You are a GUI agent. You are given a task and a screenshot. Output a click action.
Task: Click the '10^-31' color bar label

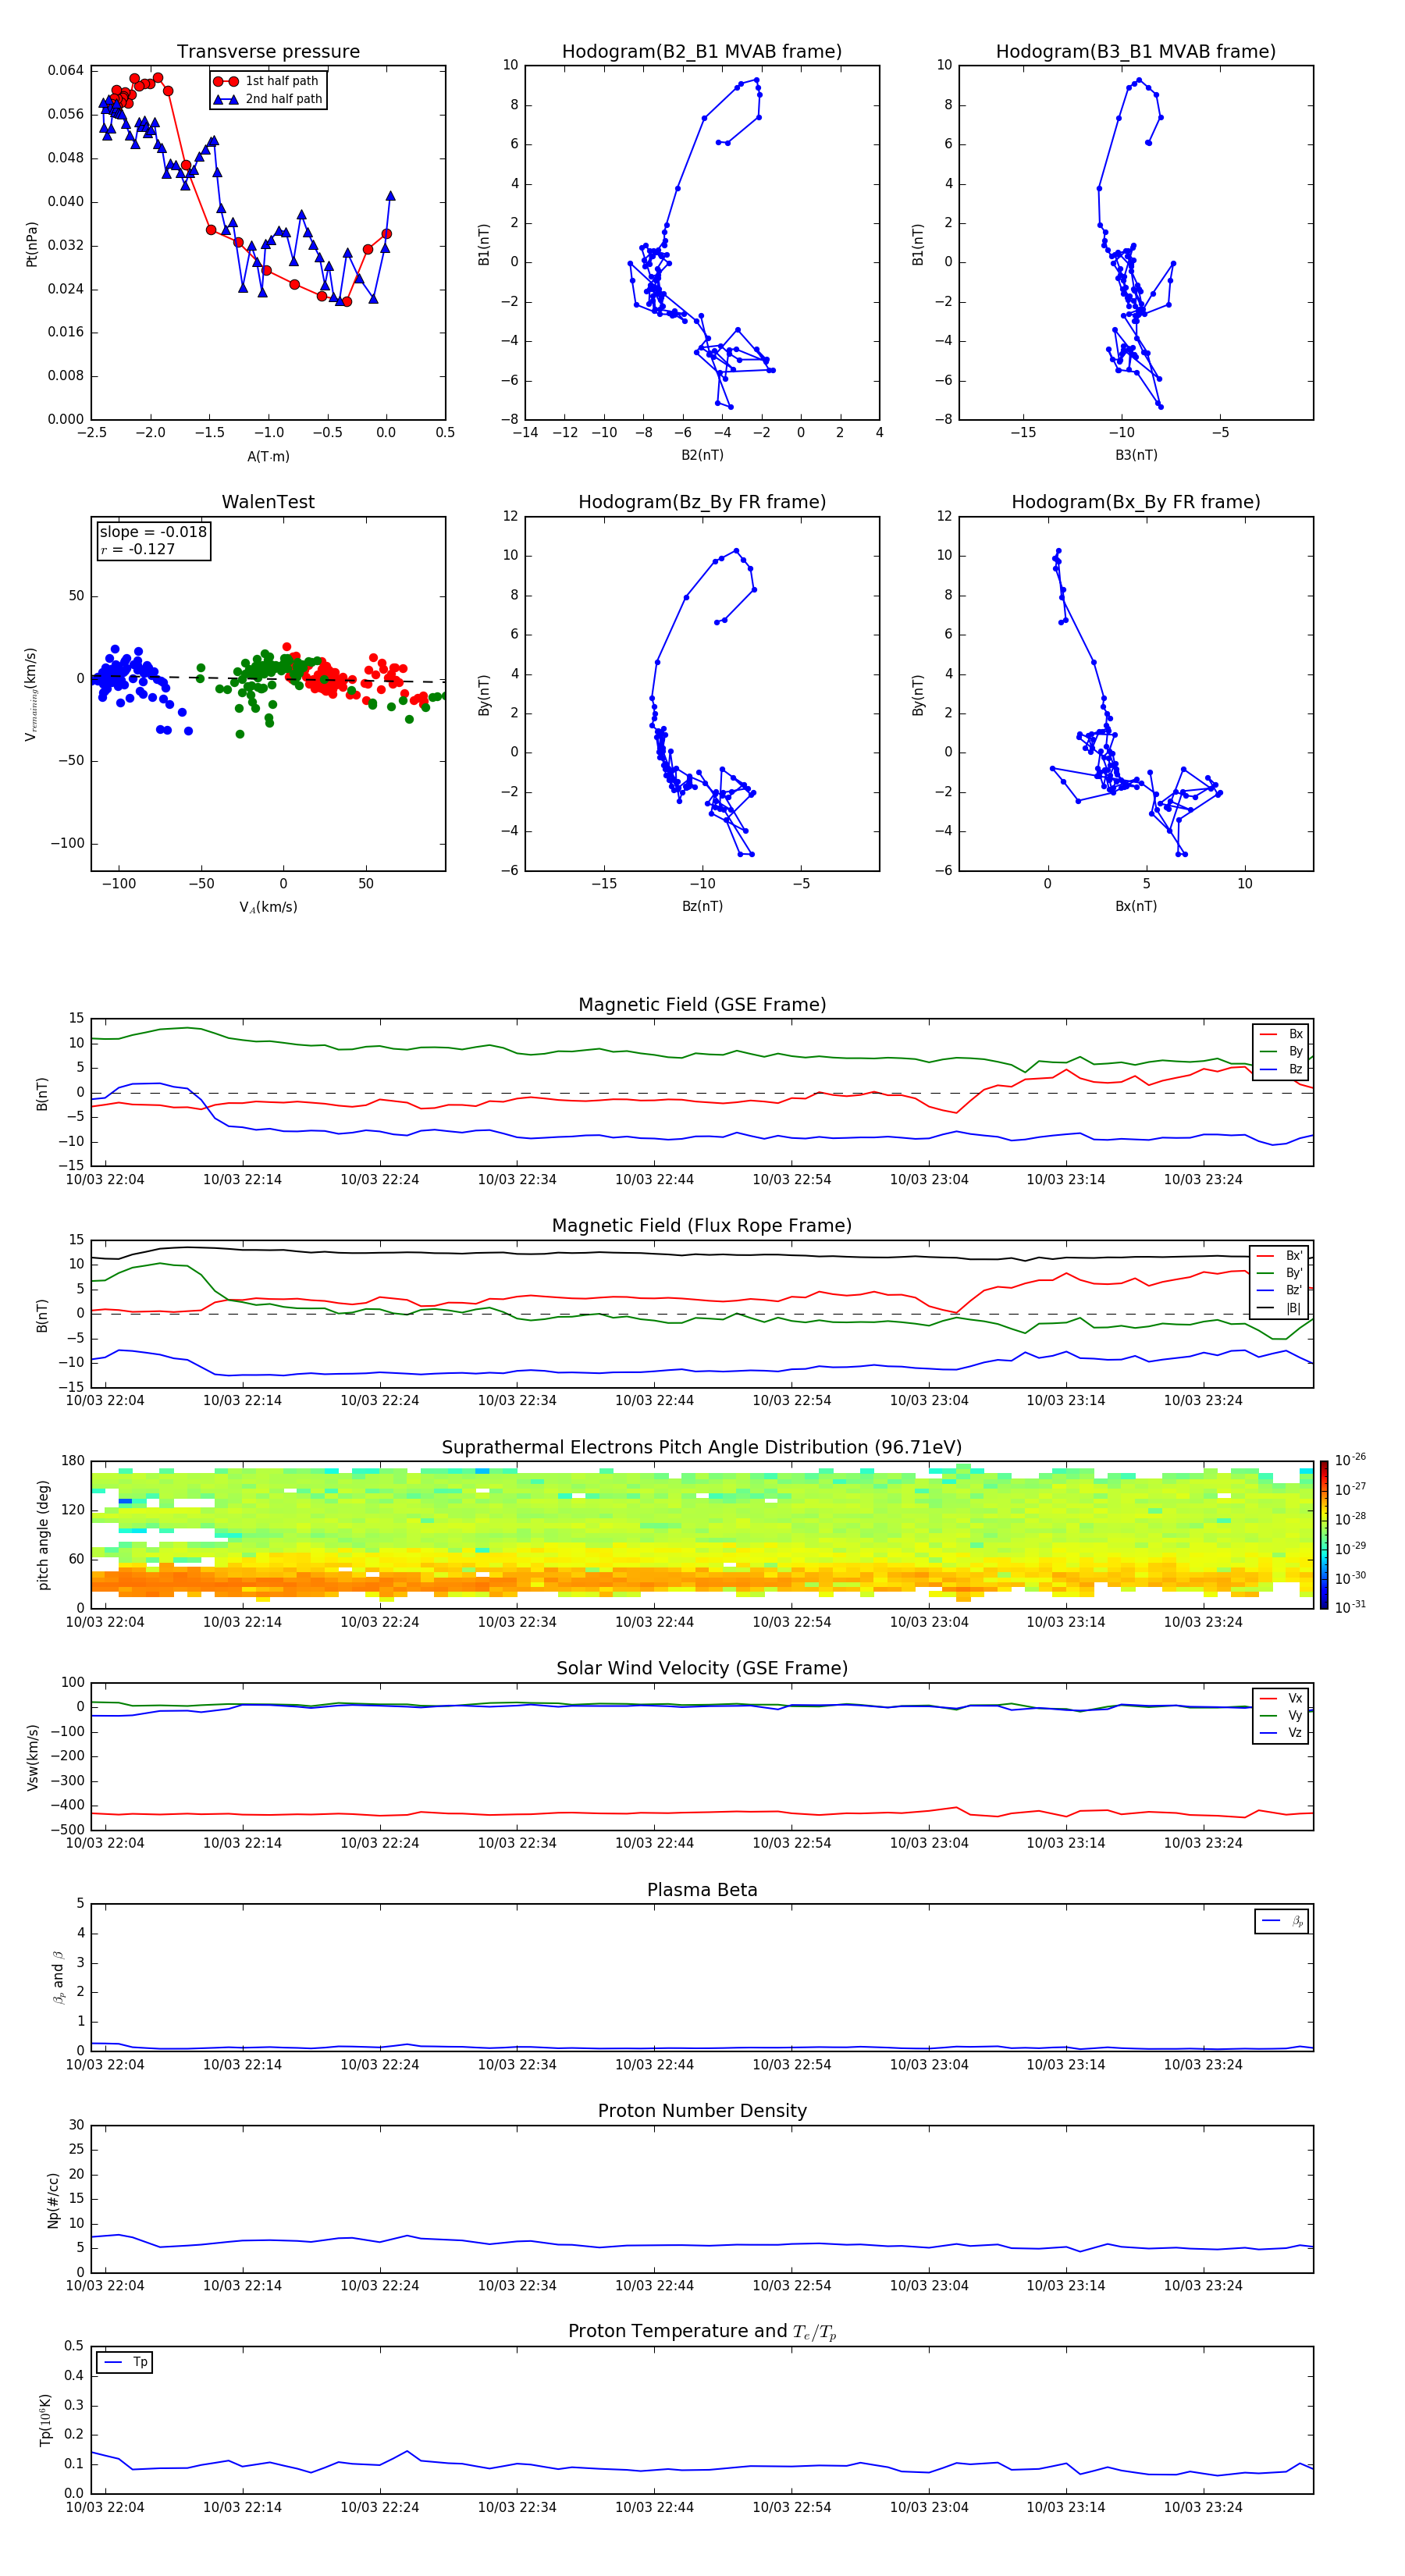tap(1350, 1607)
